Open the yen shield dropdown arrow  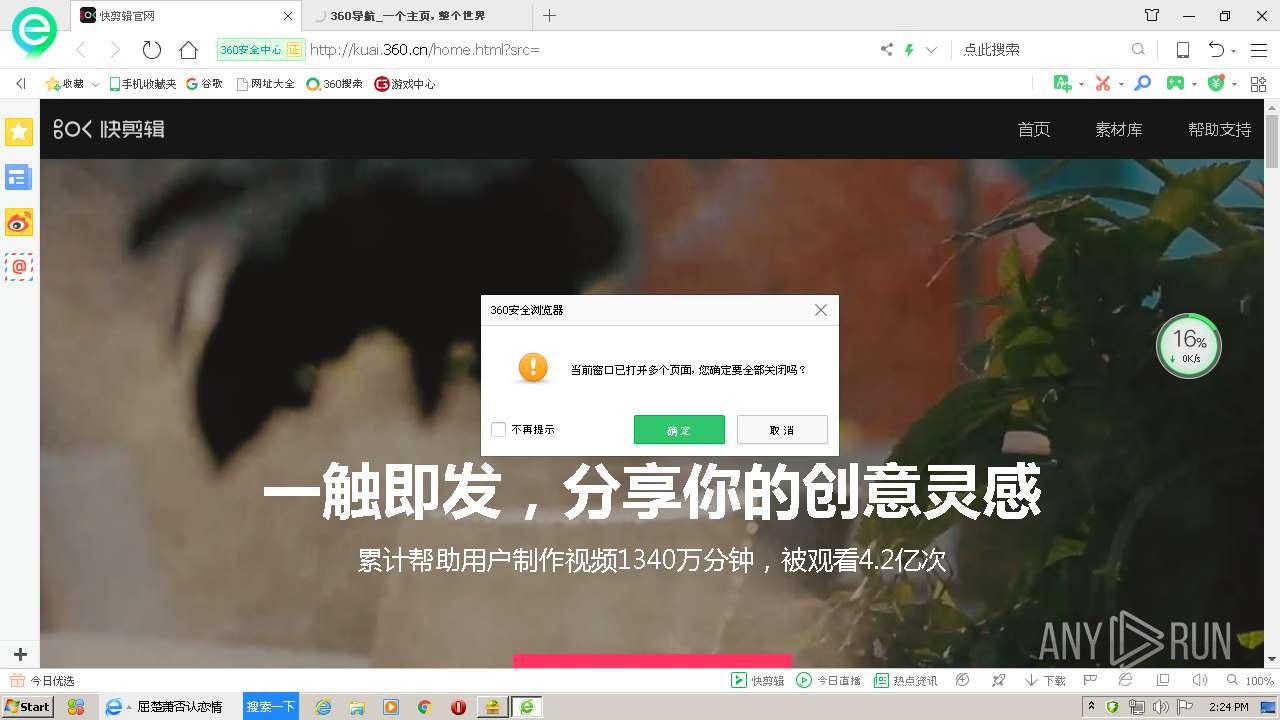click(x=1234, y=84)
